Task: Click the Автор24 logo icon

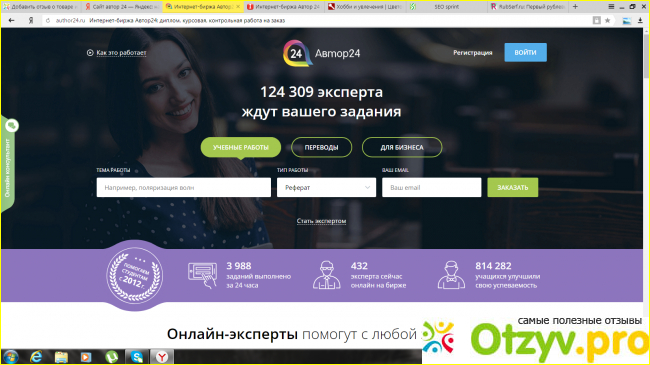Action: click(297, 53)
